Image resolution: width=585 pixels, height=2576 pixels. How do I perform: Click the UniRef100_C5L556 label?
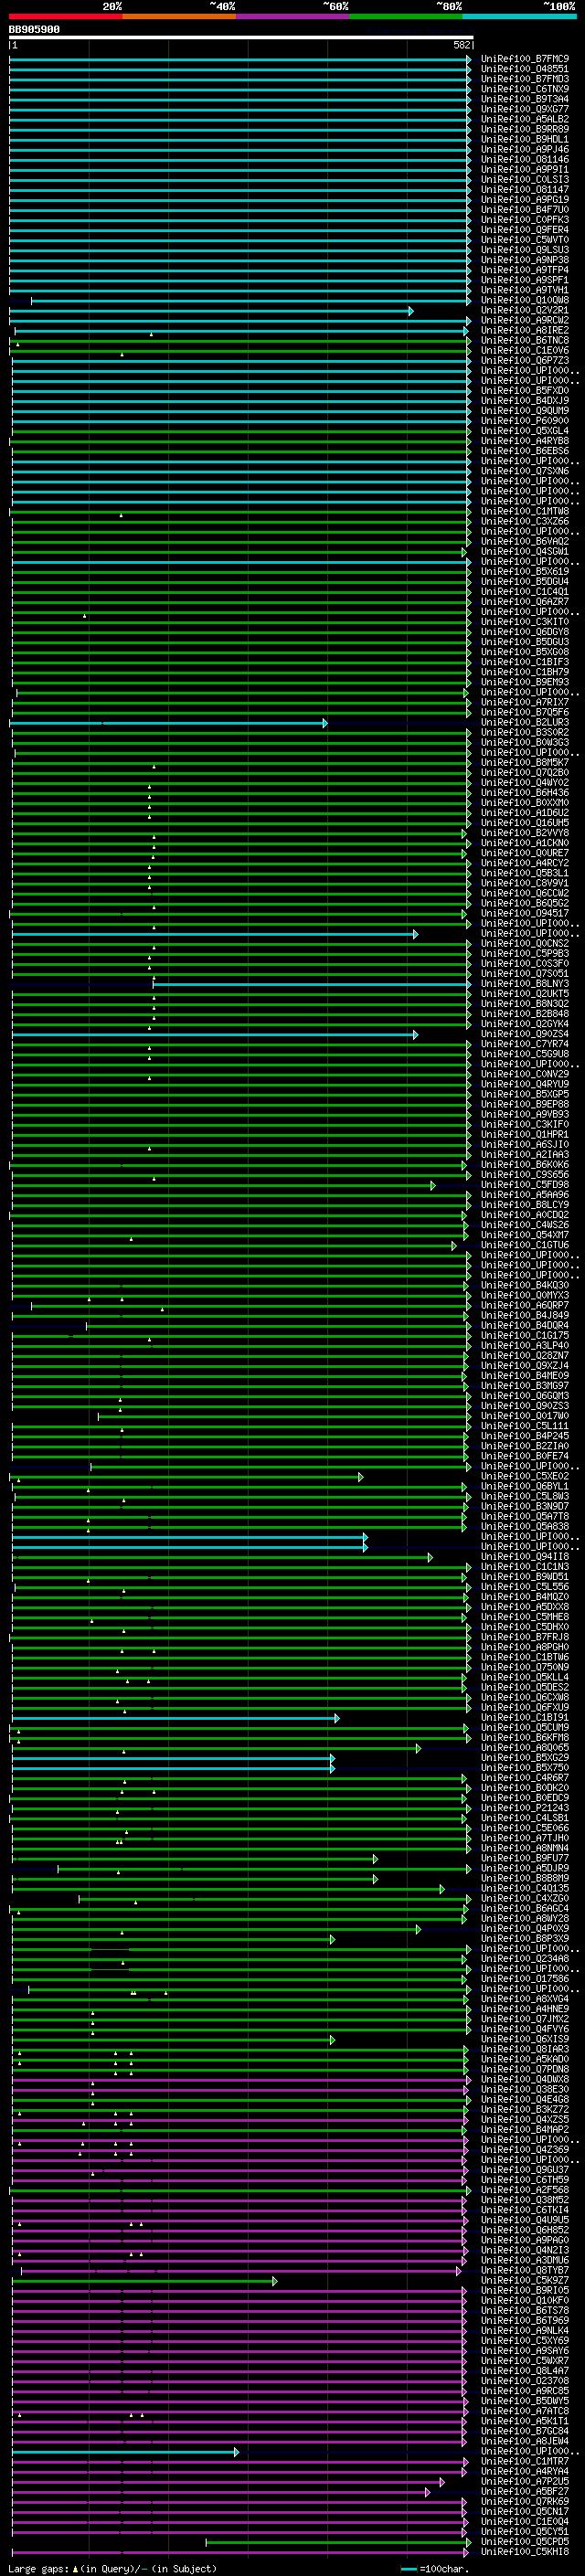(x=524, y=1586)
